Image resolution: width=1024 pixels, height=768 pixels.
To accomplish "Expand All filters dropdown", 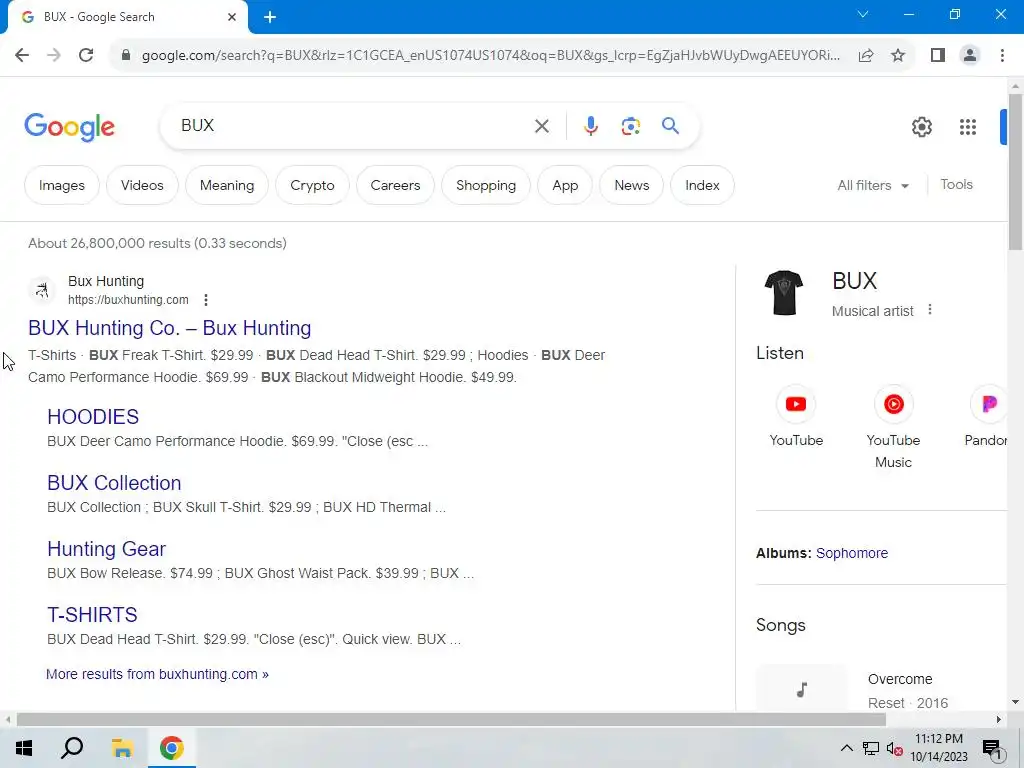I will point(872,185).
